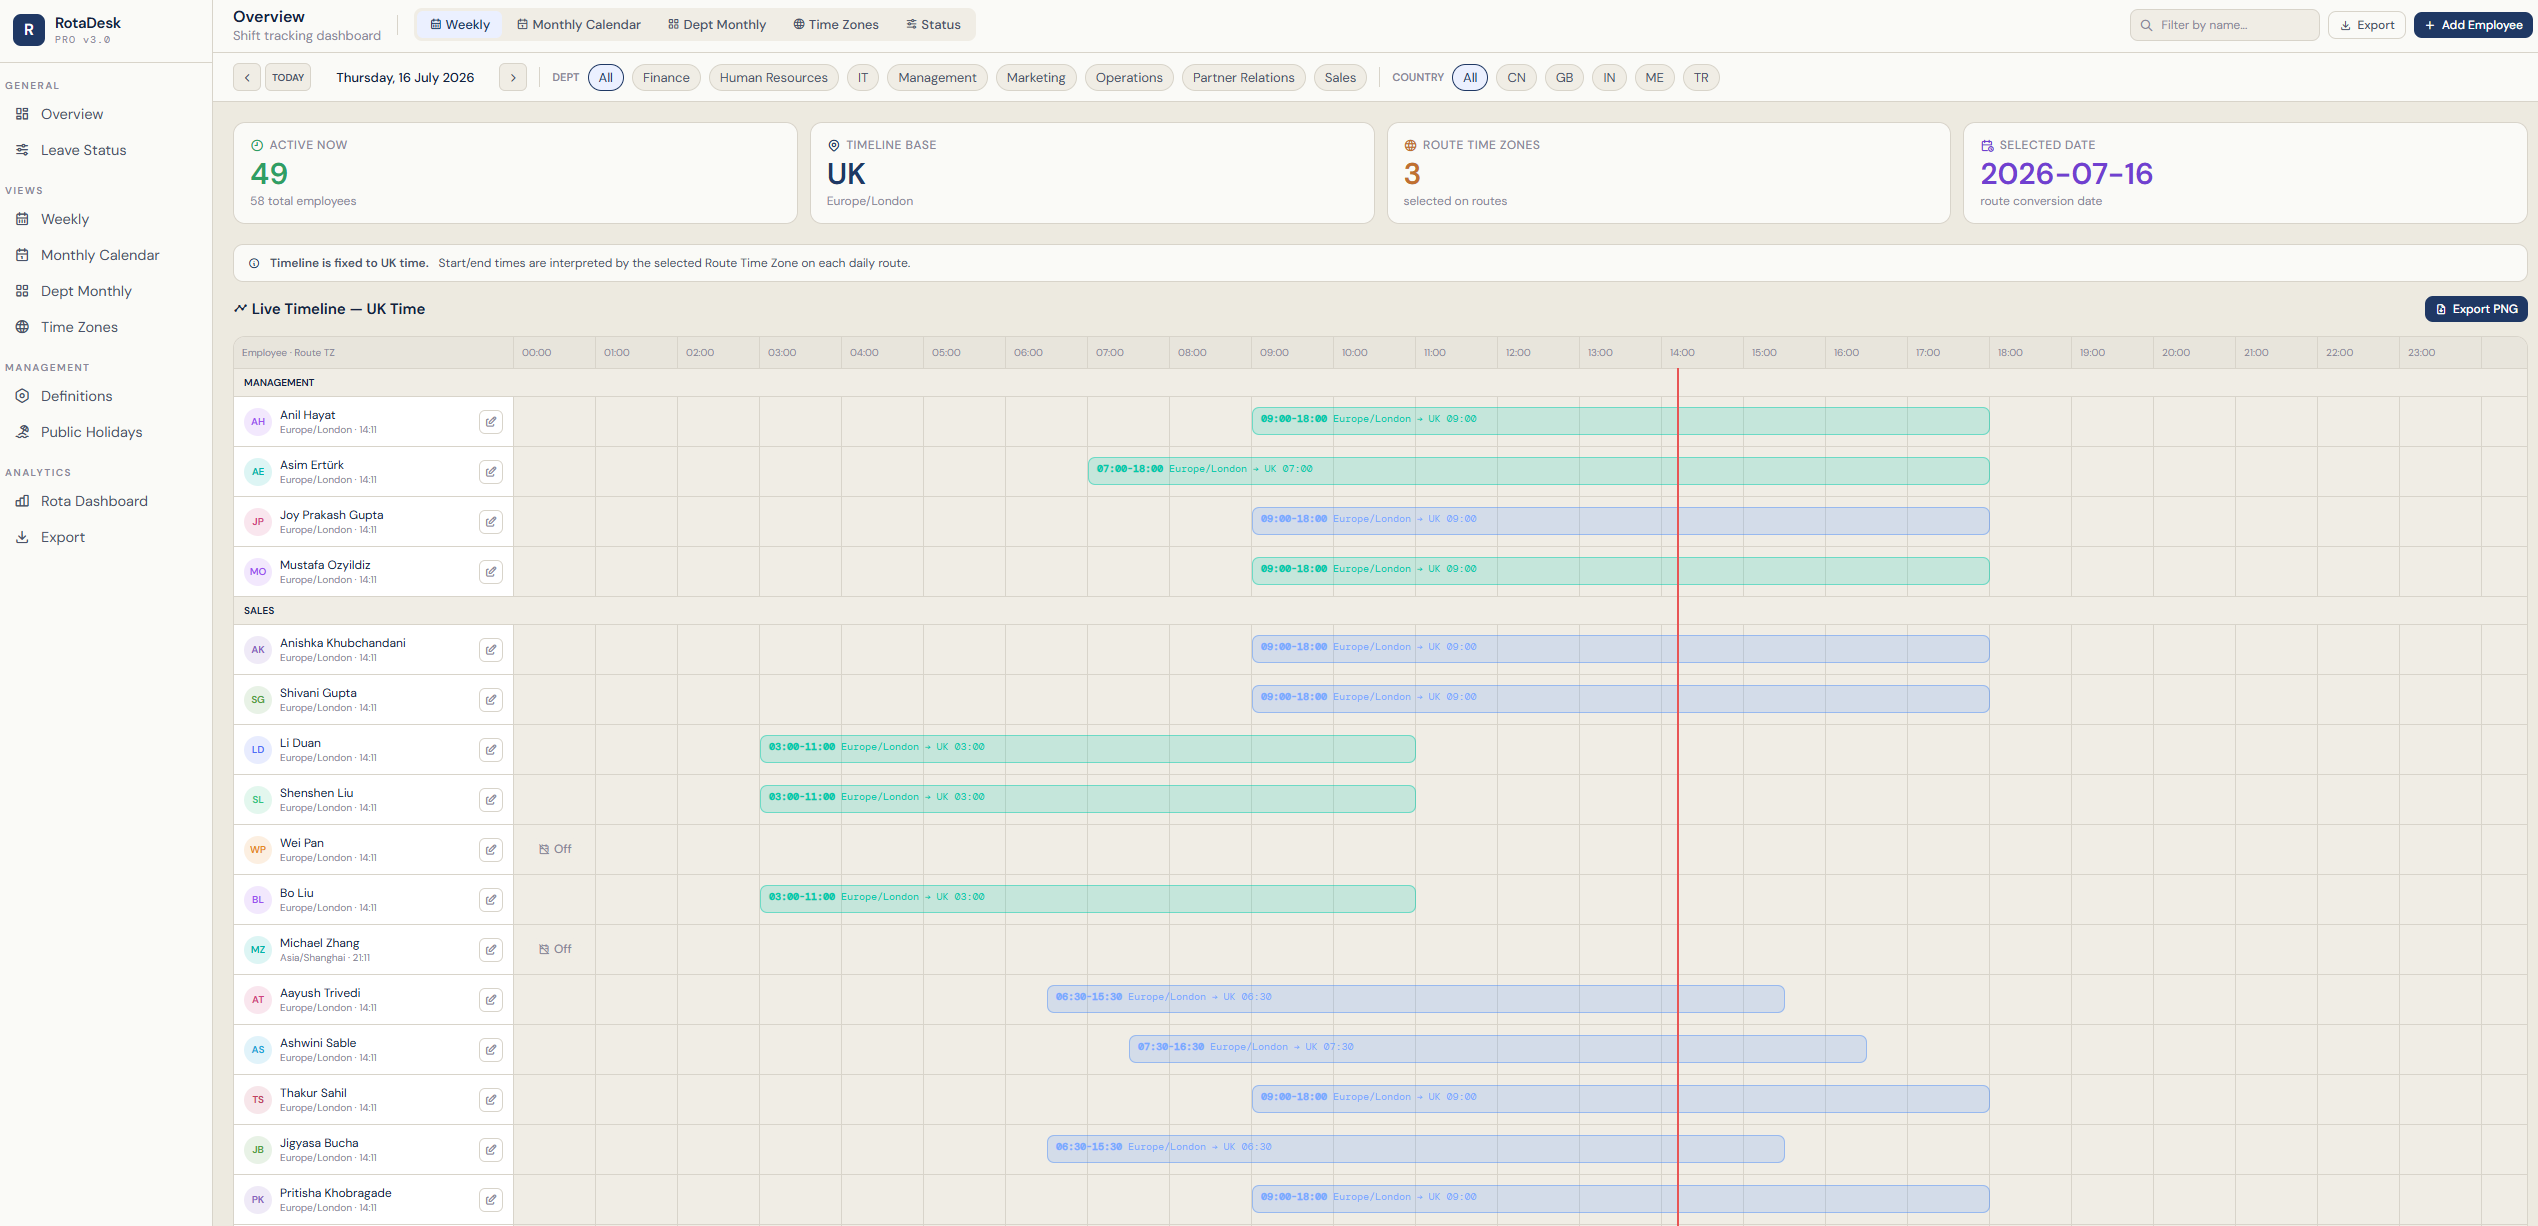Viewport: 2538px width, 1226px height.
Task: Filter by country ME
Action: 1655,78
